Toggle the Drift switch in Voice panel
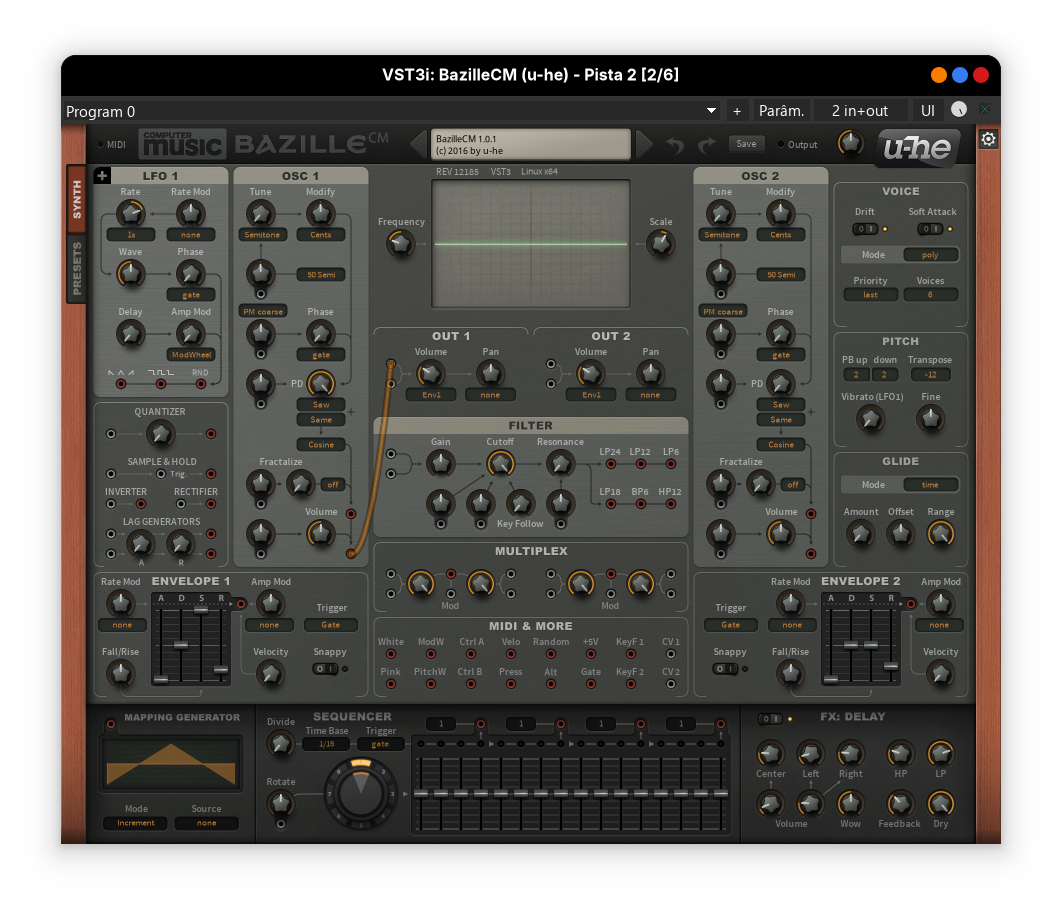 864,229
